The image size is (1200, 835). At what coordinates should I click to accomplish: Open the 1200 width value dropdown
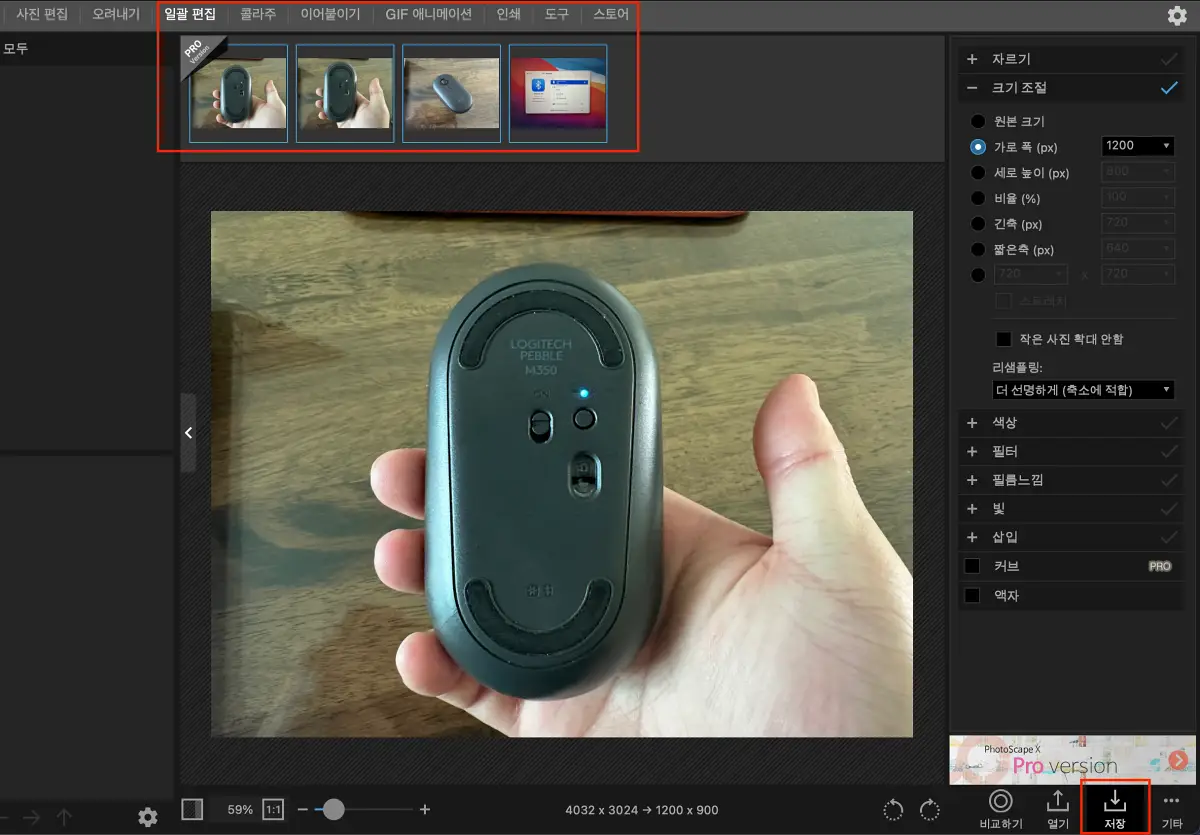point(1137,146)
